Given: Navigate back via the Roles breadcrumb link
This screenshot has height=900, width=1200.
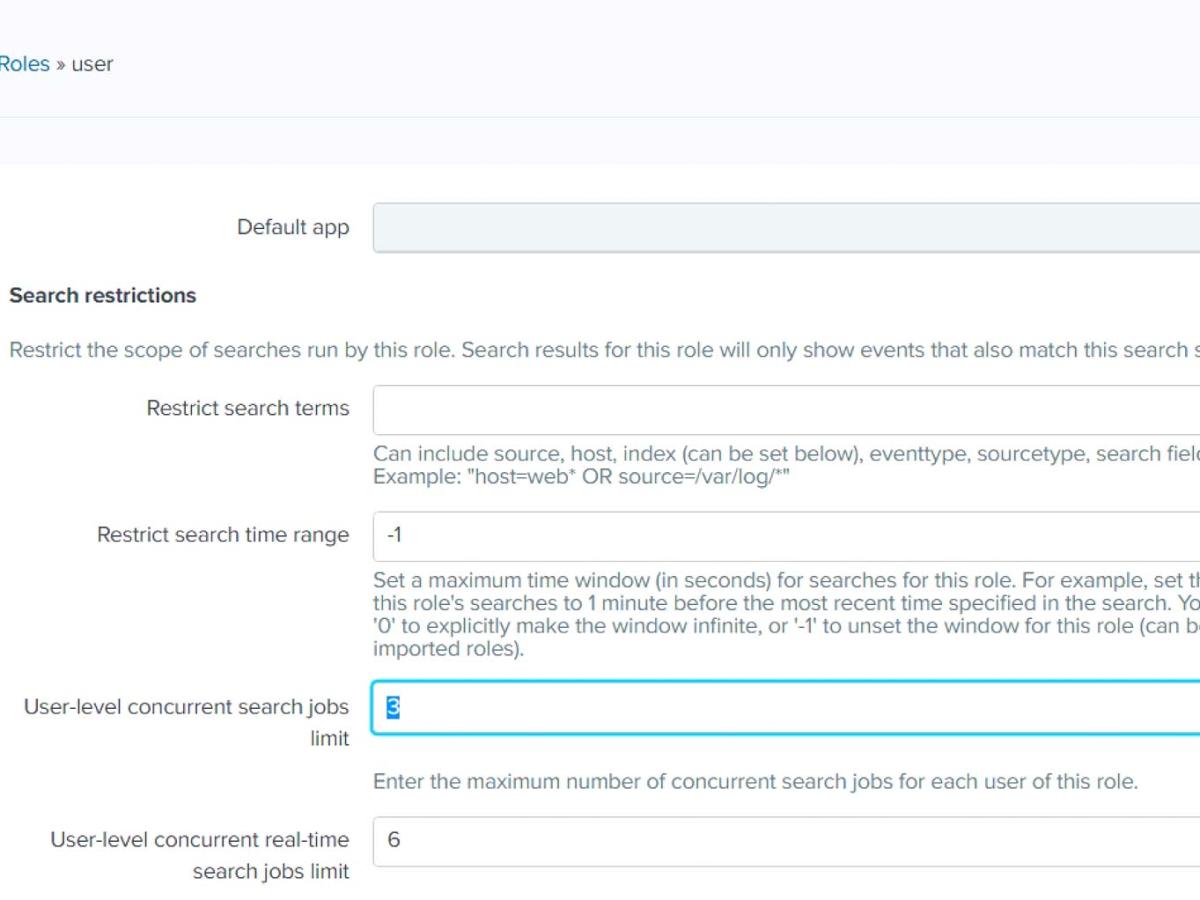Looking at the screenshot, I should (25, 63).
